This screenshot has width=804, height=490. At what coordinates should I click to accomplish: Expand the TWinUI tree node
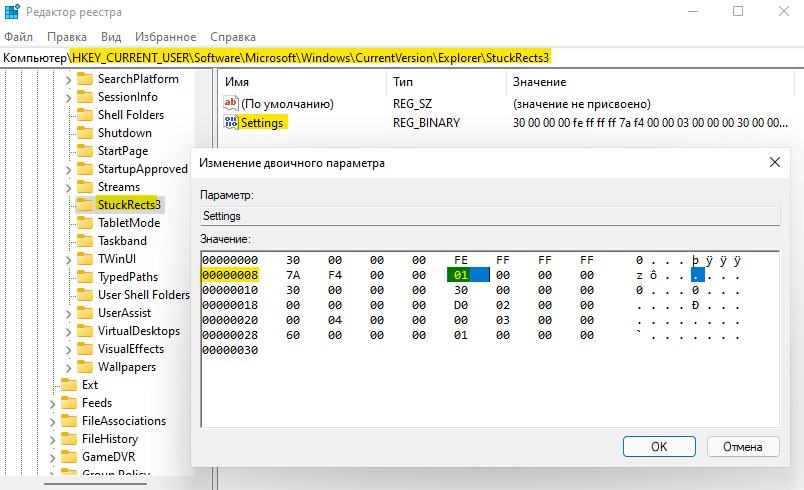(x=68, y=260)
